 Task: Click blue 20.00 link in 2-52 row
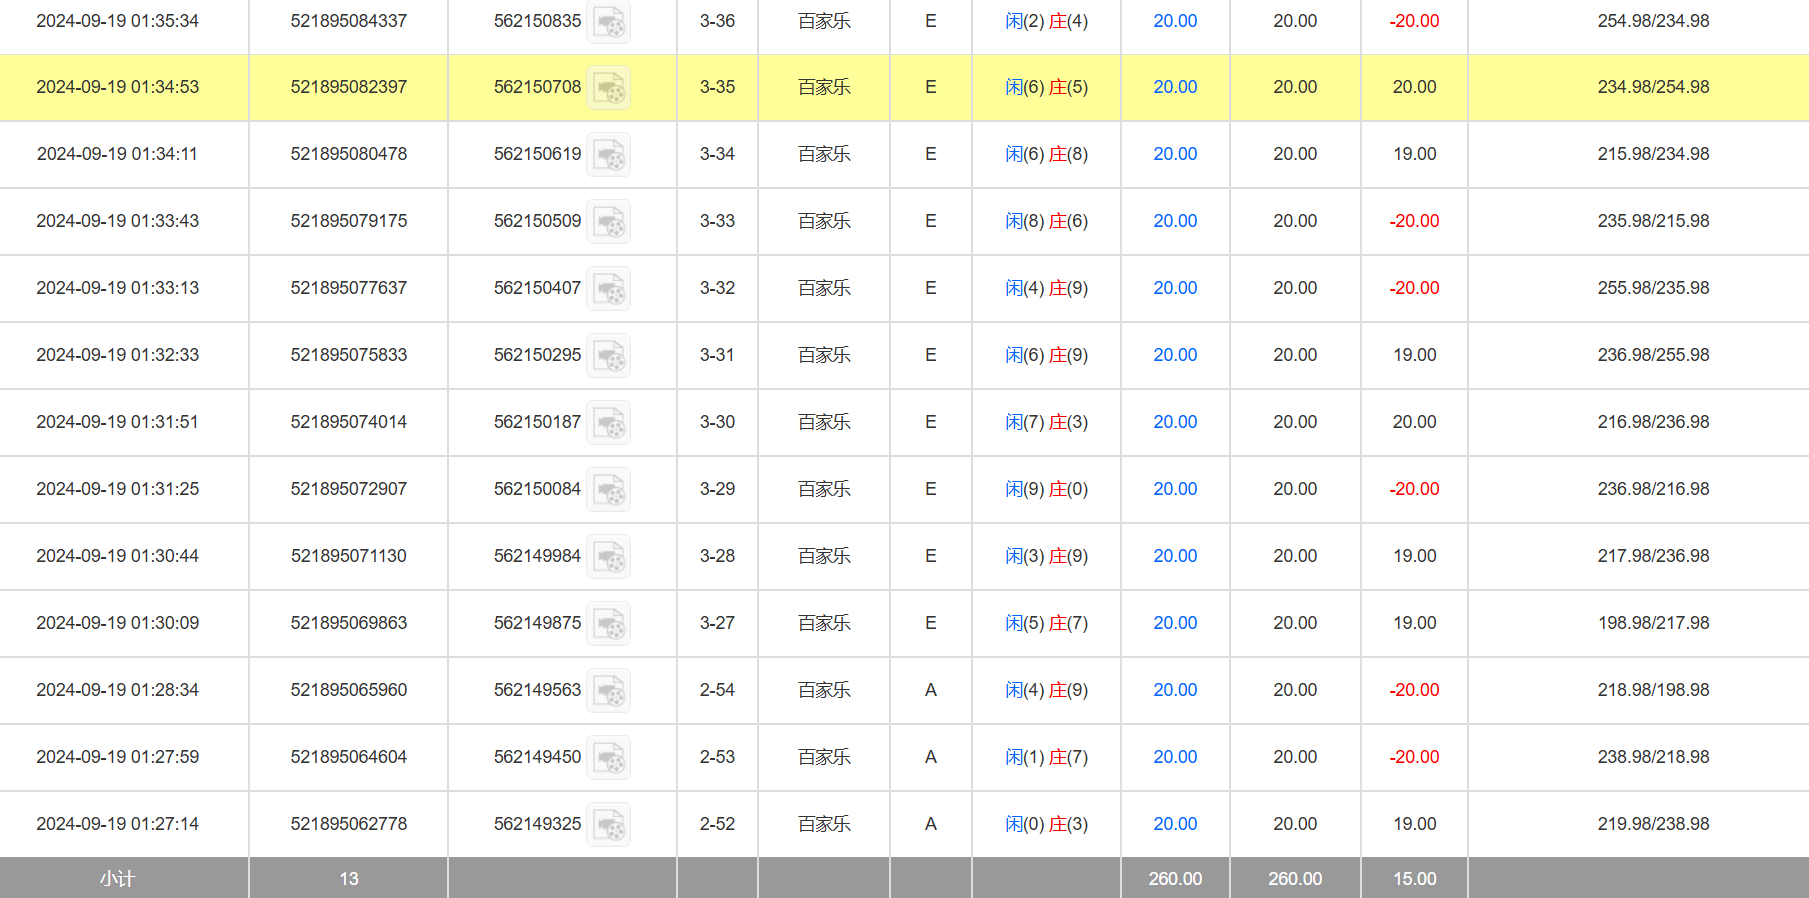tap(1175, 824)
